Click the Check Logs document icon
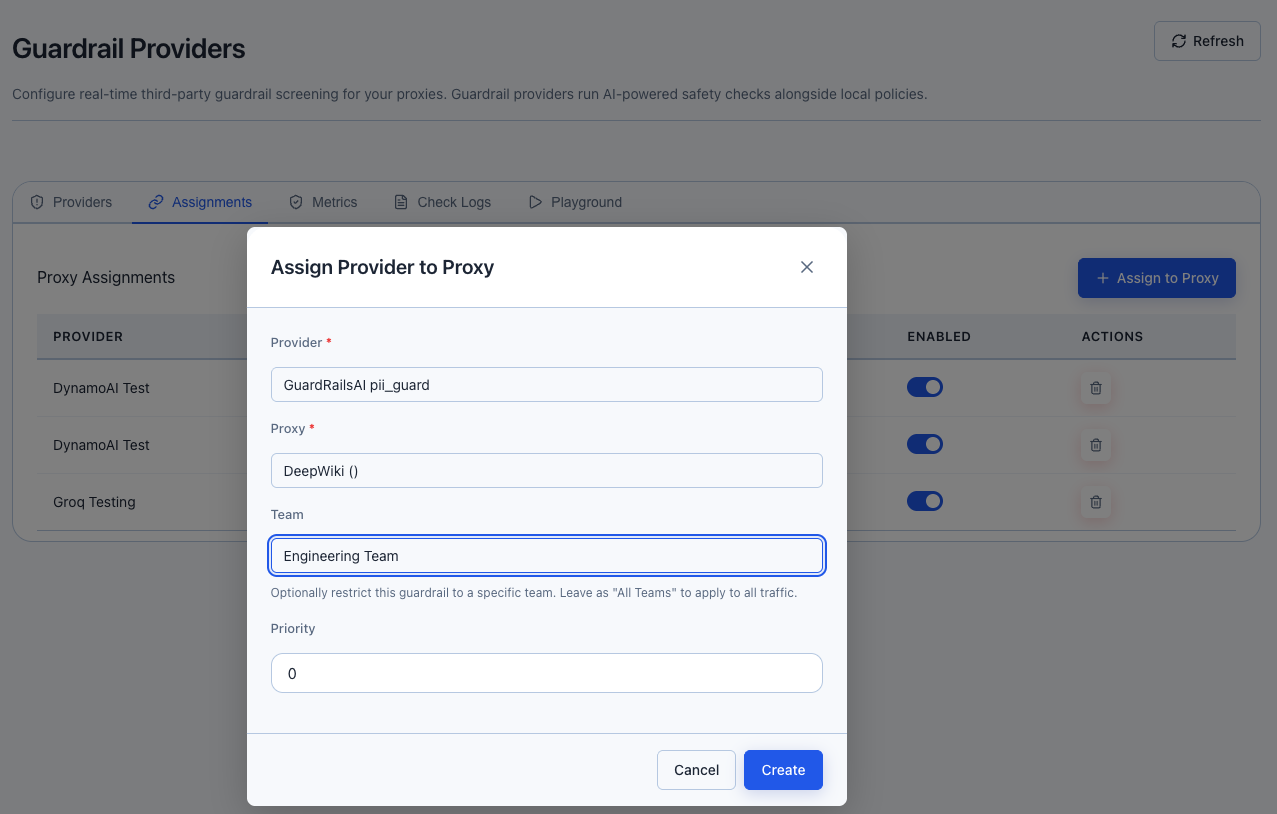This screenshot has height=814, width=1277. click(401, 202)
